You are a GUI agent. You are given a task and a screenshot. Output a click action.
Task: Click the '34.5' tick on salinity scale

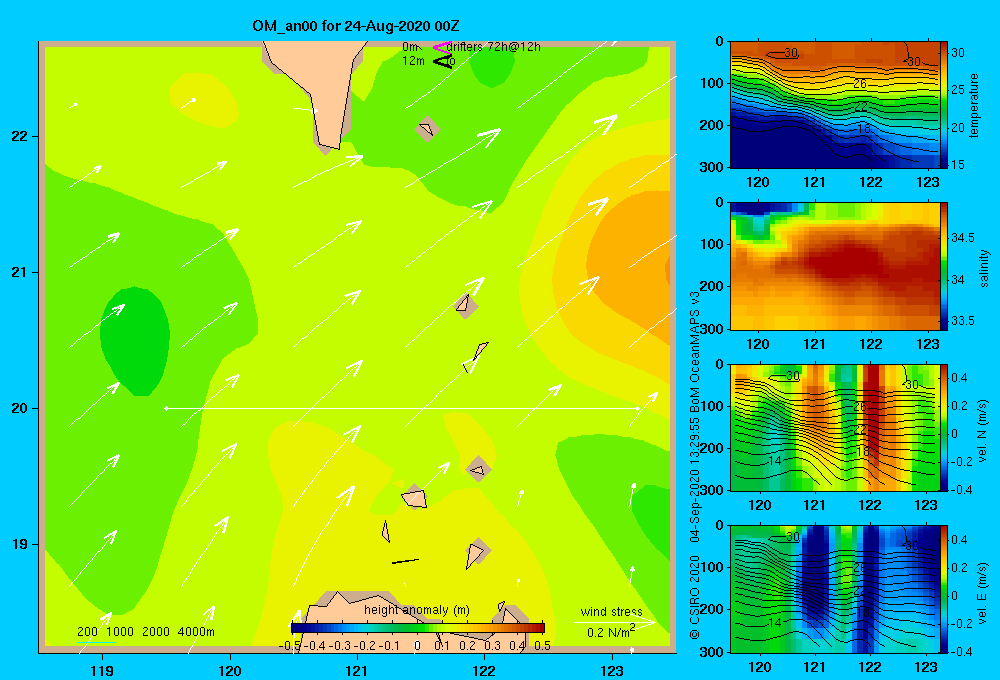pos(963,237)
